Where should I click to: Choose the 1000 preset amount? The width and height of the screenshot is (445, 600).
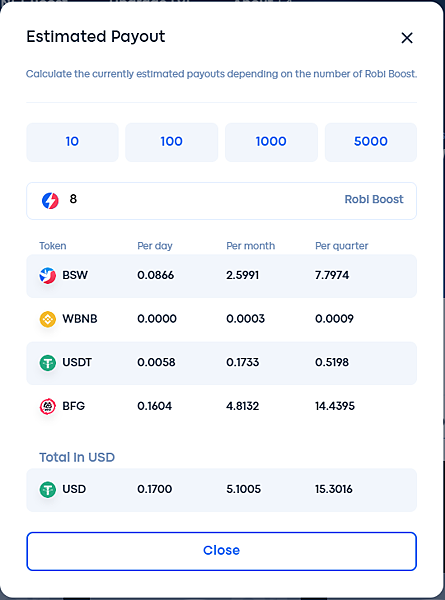[x=271, y=142]
